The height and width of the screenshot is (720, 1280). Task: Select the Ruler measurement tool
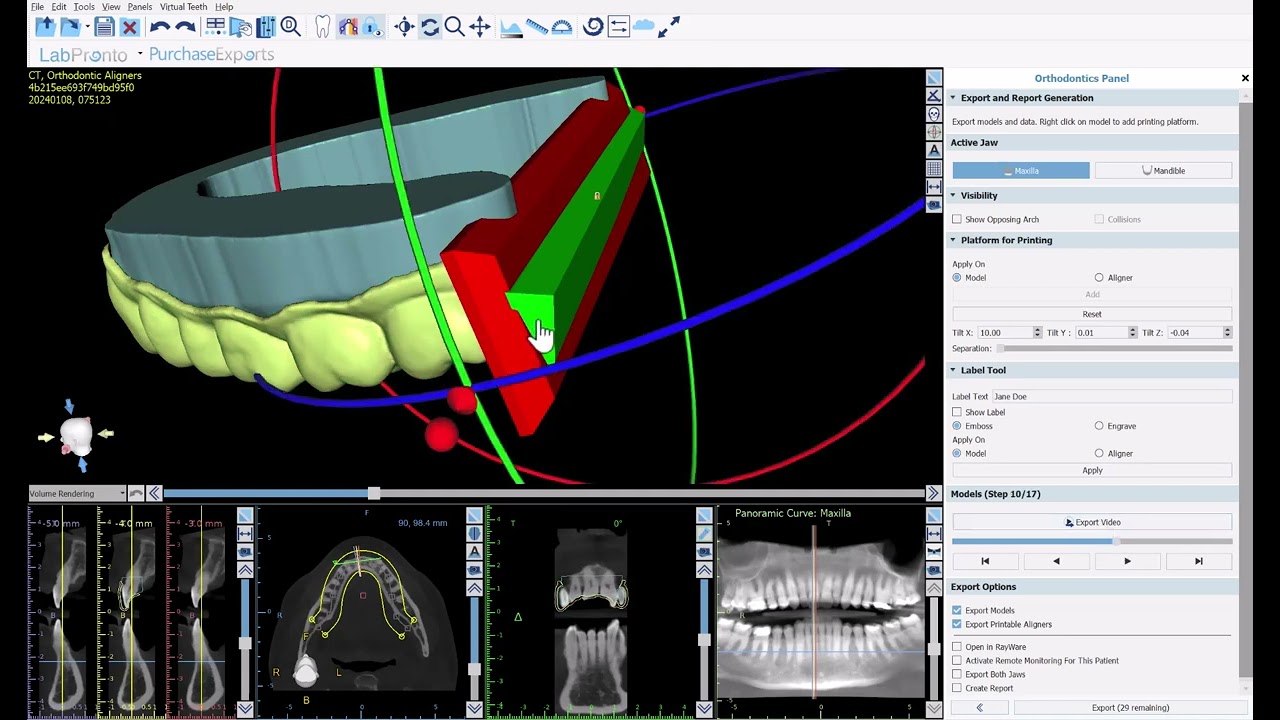coord(537,27)
